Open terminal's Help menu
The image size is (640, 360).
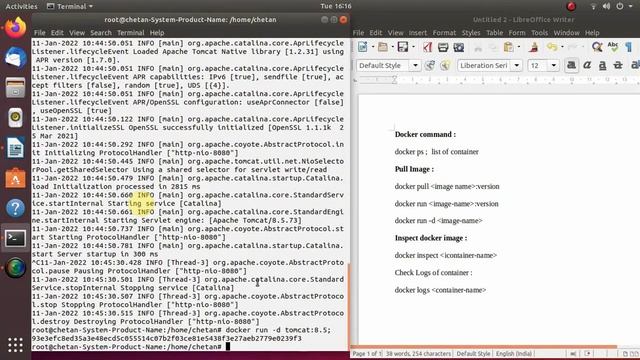pyautogui.click(x=157, y=33)
